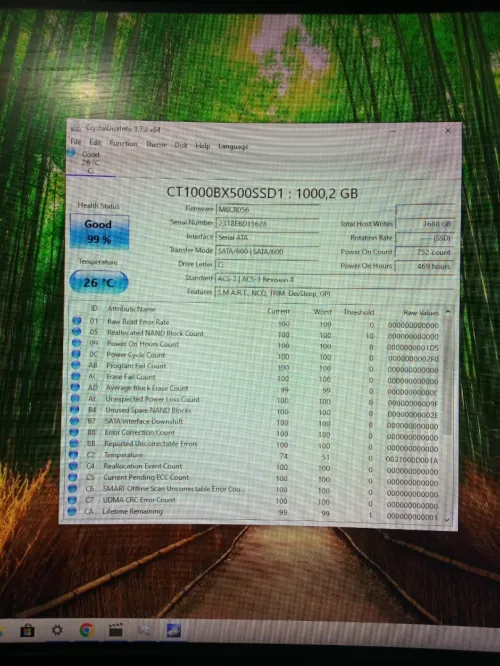Viewport: 500px width, 666px height.
Task: Click status icon for Power Cycle Count
Action: [x=76, y=354]
